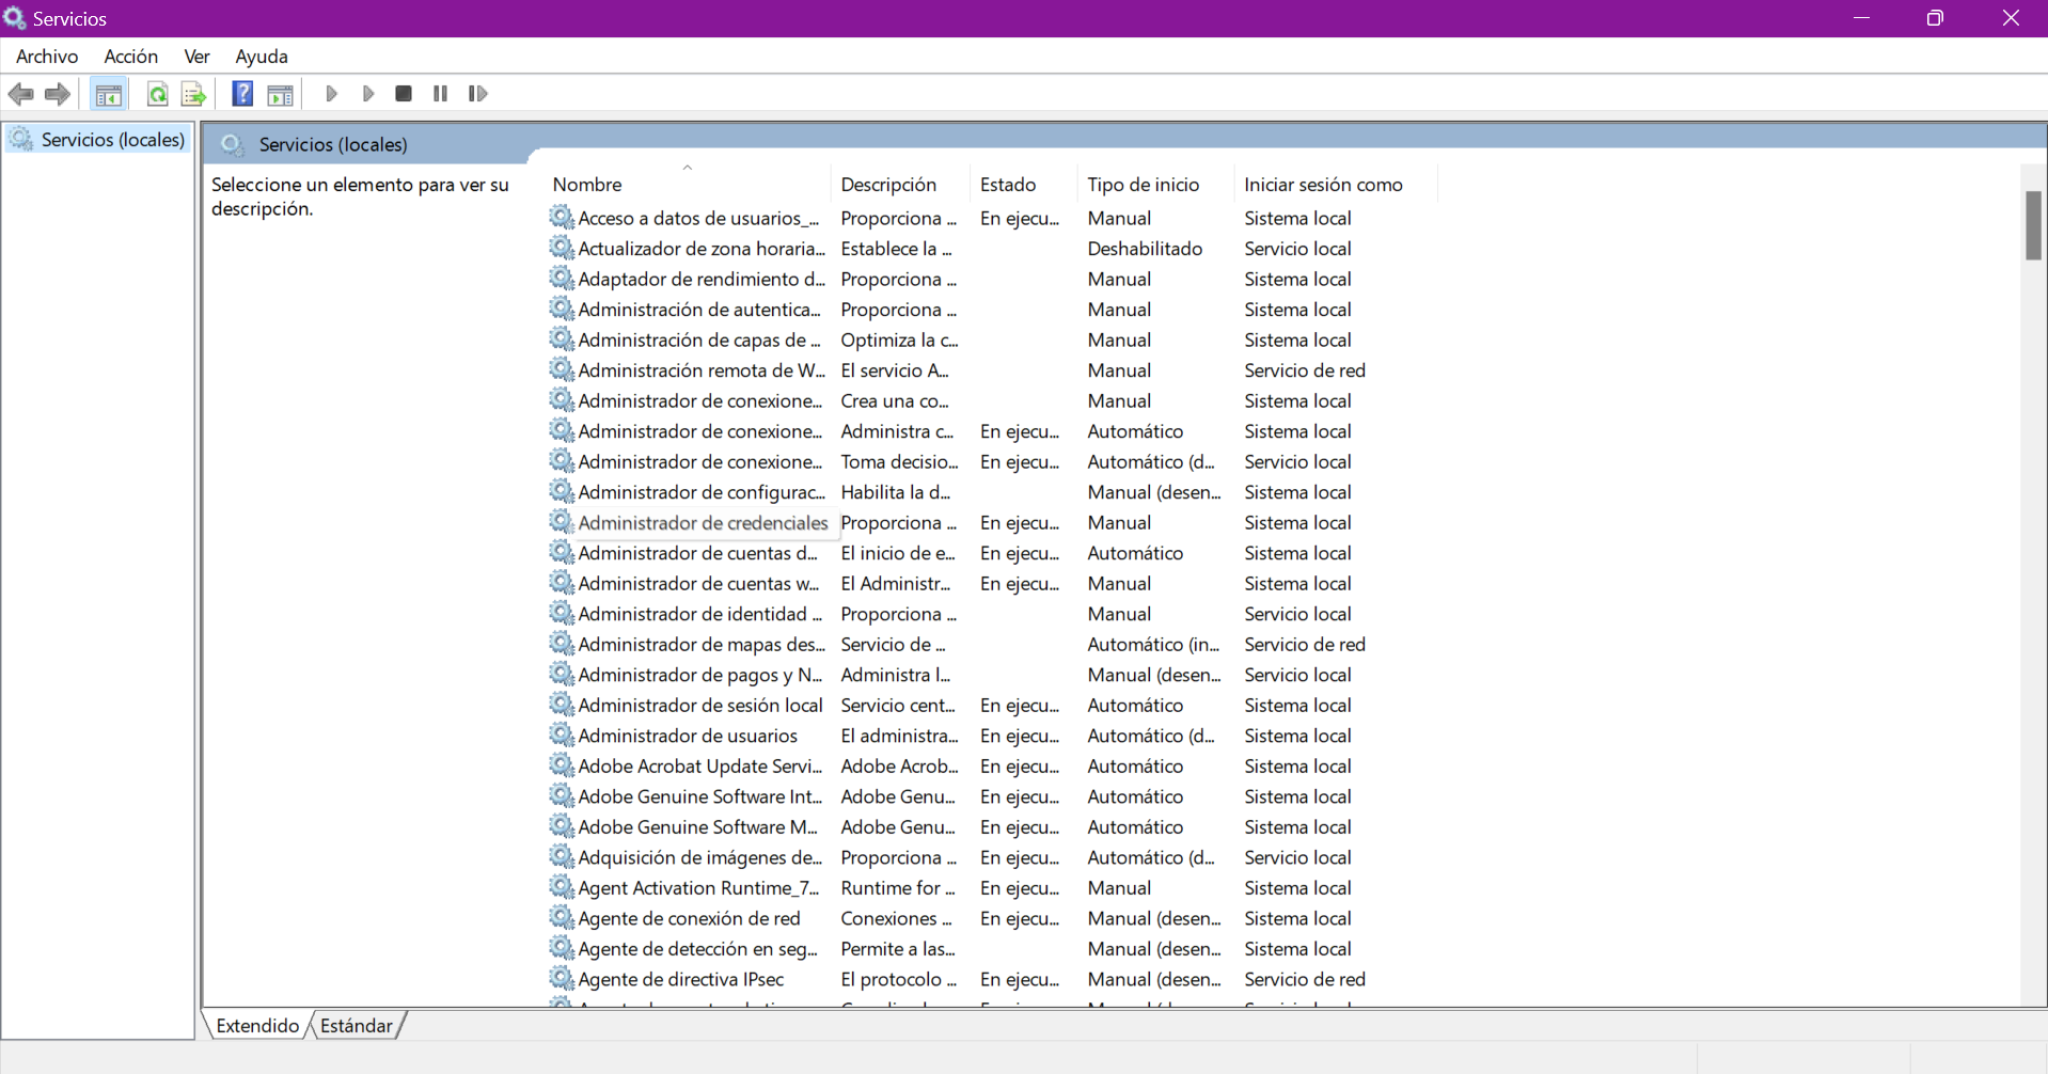Click the Servicios (locales) panel header
Image resolution: width=2048 pixels, height=1074 pixels.
[333, 144]
